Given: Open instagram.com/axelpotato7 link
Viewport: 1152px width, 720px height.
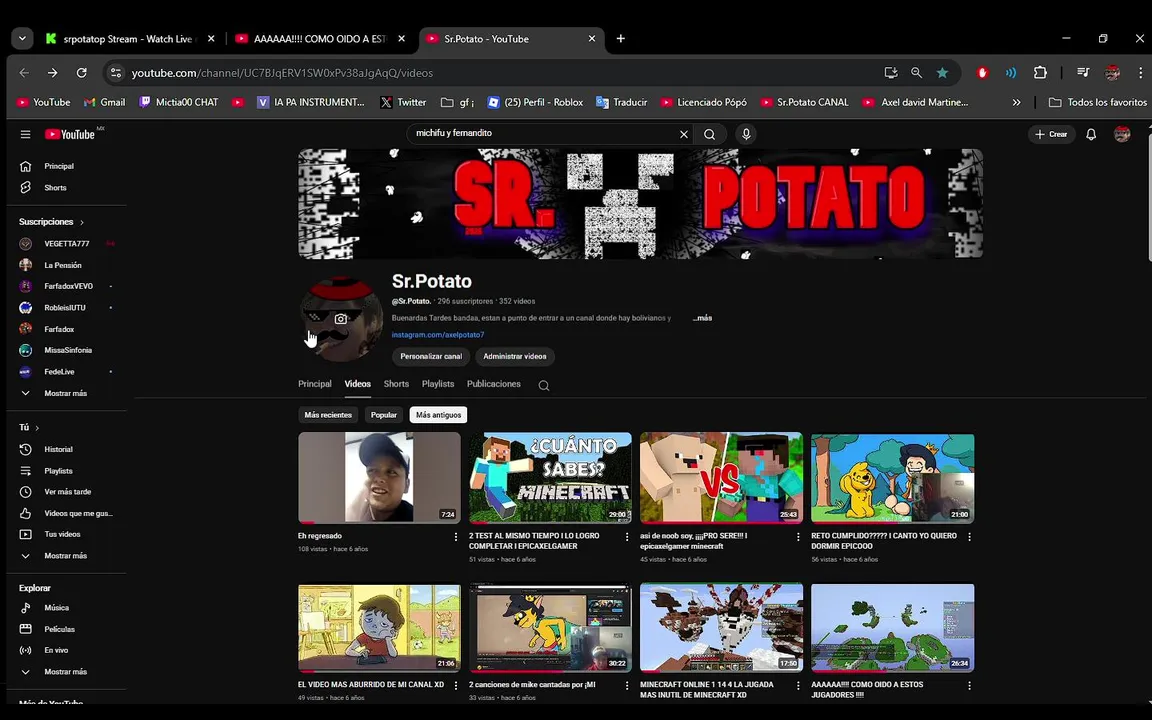Looking at the screenshot, I should point(438,334).
